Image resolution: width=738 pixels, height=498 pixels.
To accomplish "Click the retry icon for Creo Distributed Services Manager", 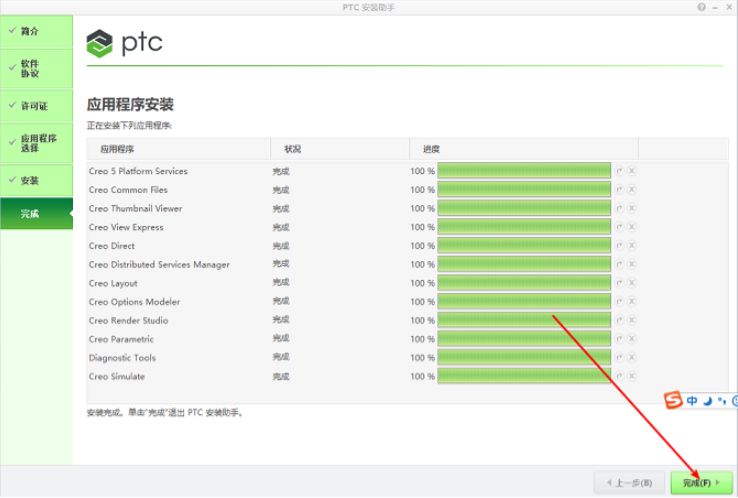I will click(x=619, y=264).
